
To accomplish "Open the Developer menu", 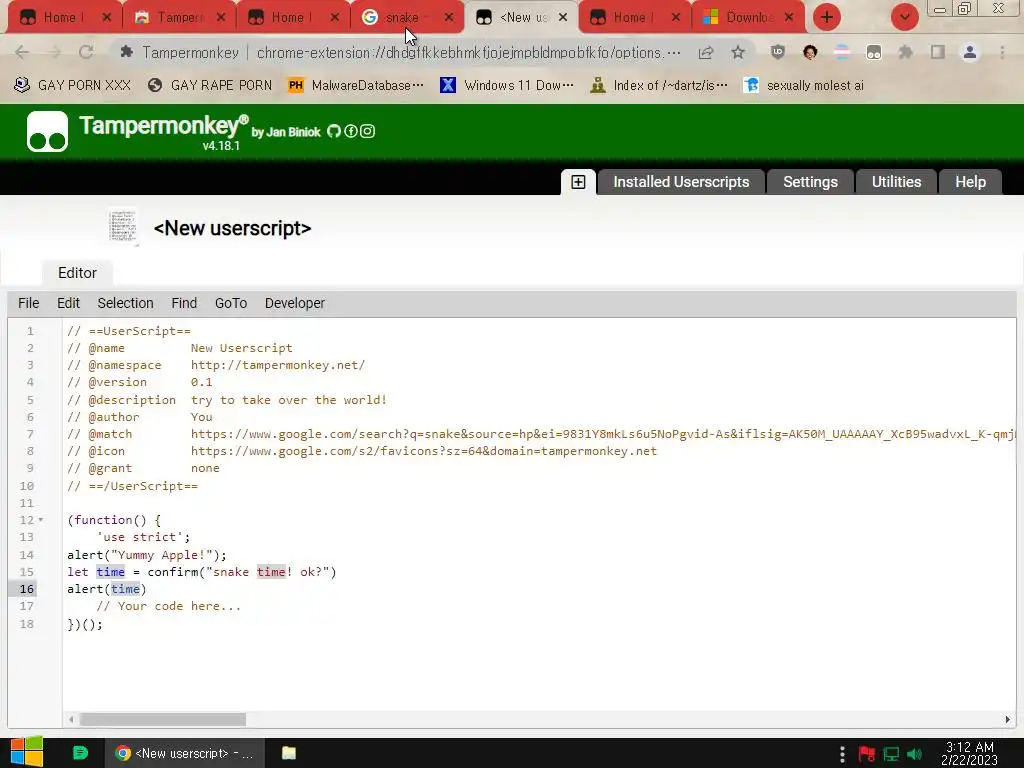I will tap(295, 303).
